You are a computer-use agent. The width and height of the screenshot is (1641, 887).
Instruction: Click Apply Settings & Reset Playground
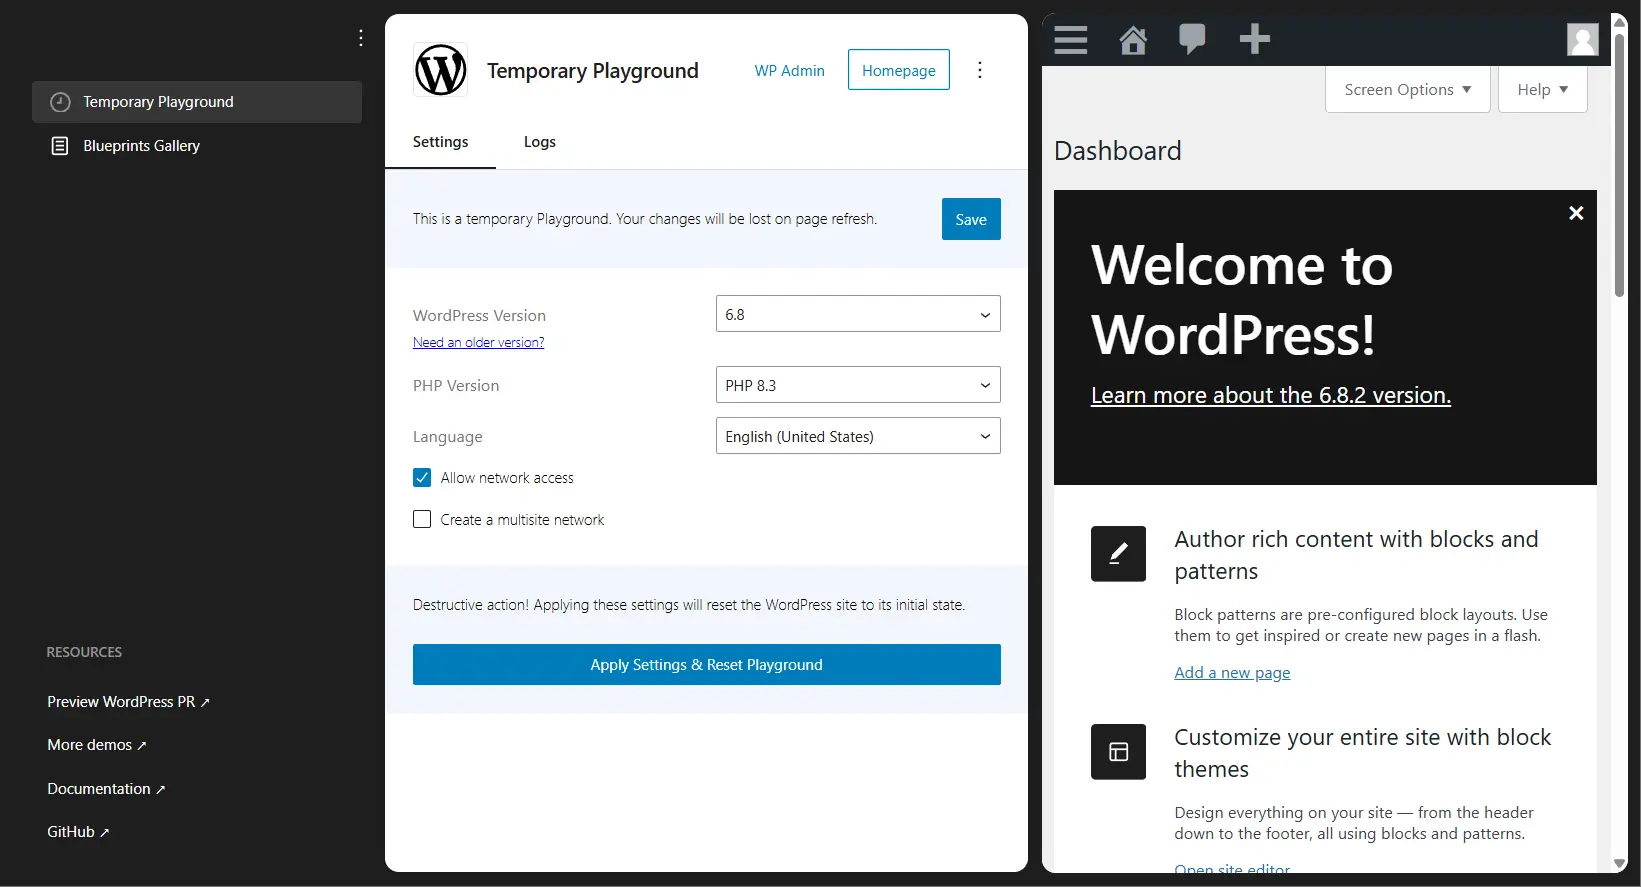pos(706,665)
